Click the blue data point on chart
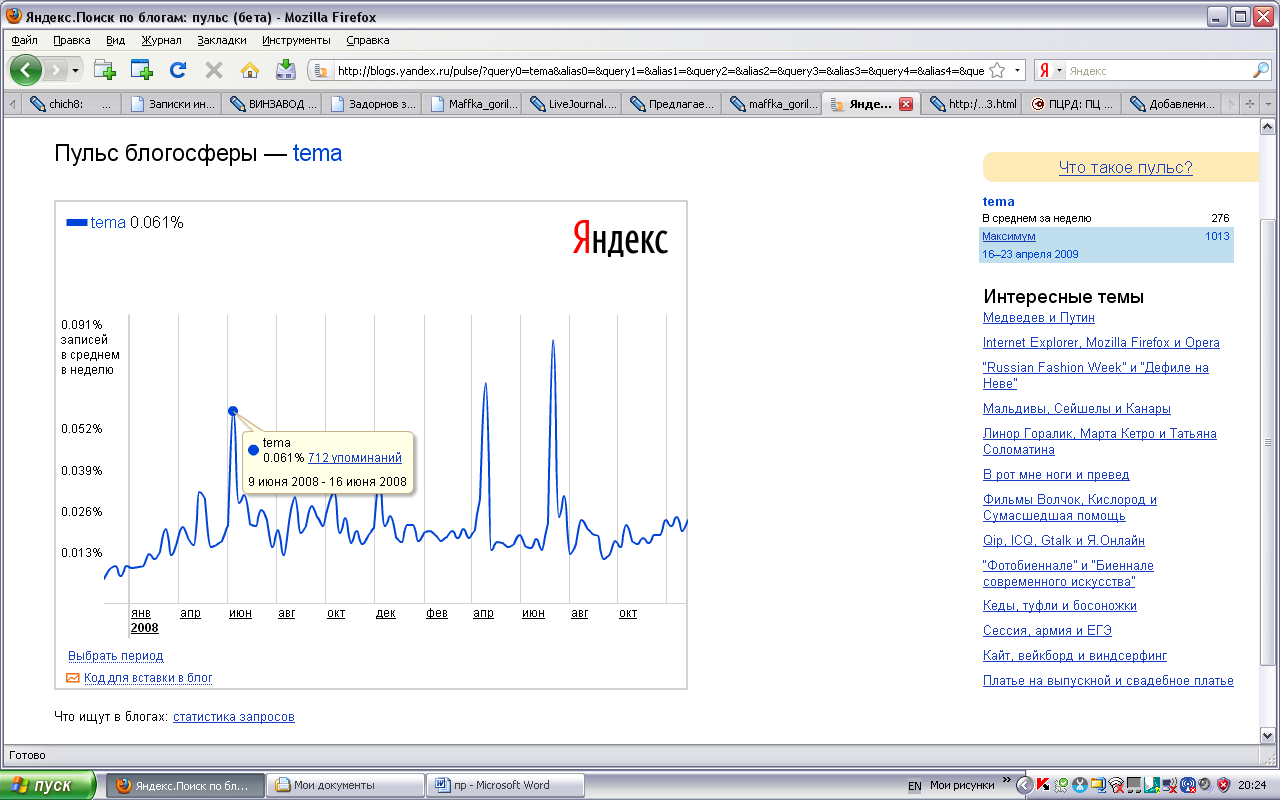The width and height of the screenshot is (1280, 800). pos(233,411)
